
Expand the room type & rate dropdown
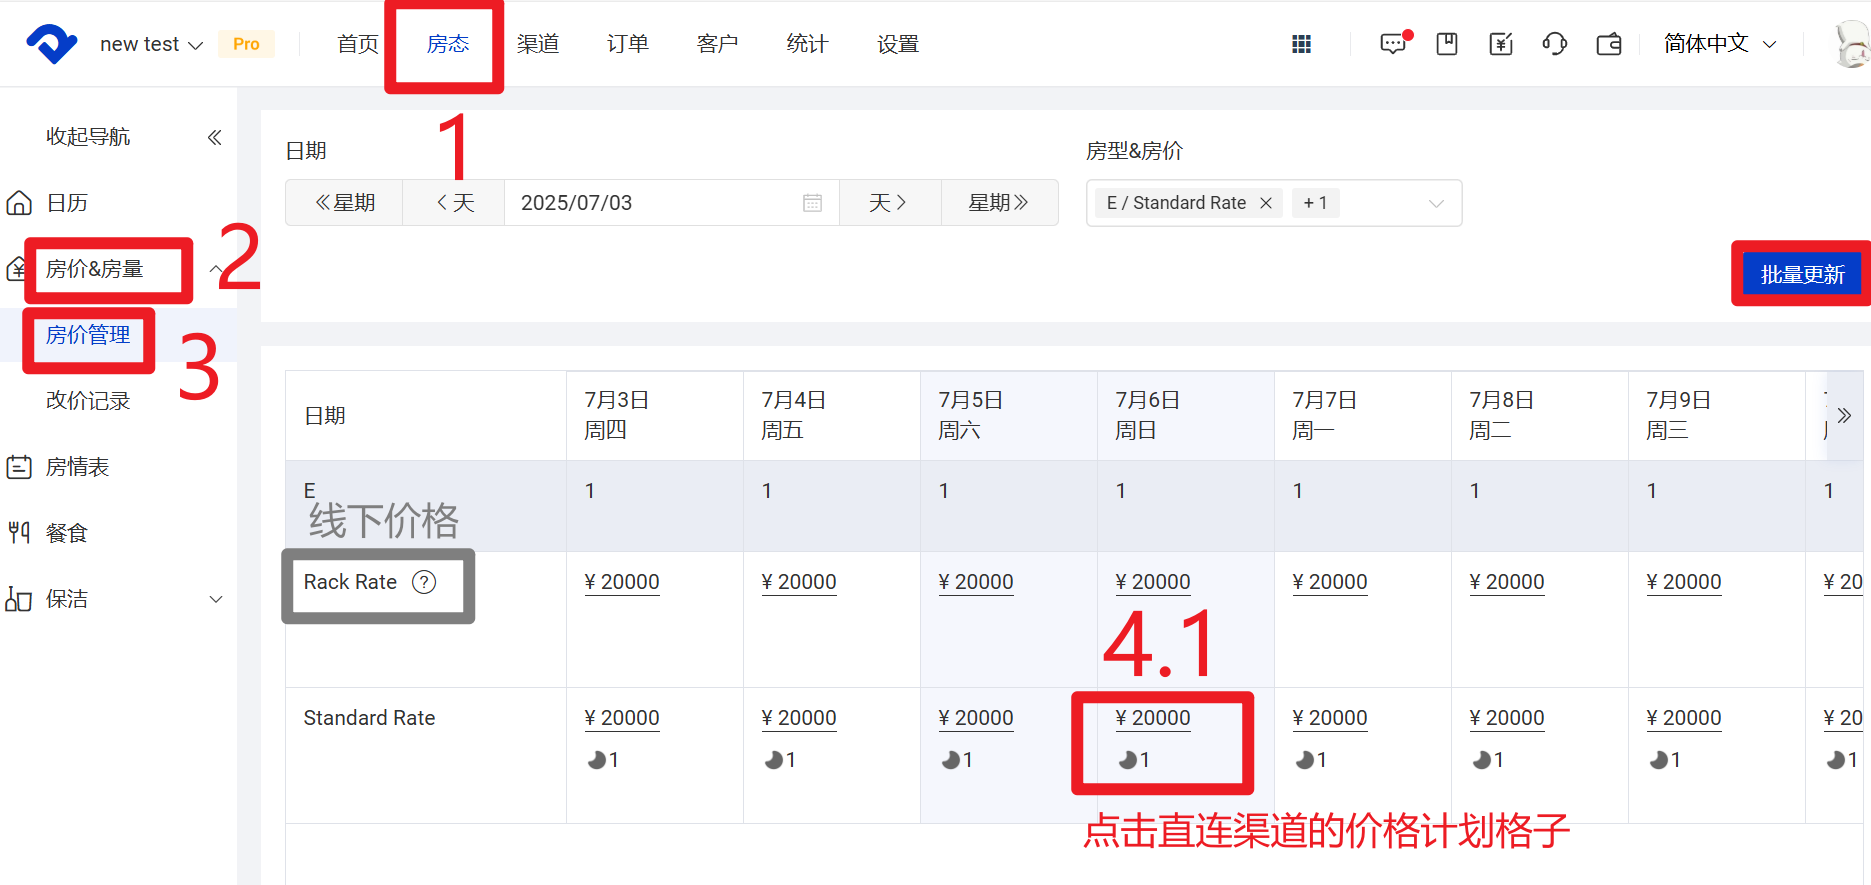1436,203
